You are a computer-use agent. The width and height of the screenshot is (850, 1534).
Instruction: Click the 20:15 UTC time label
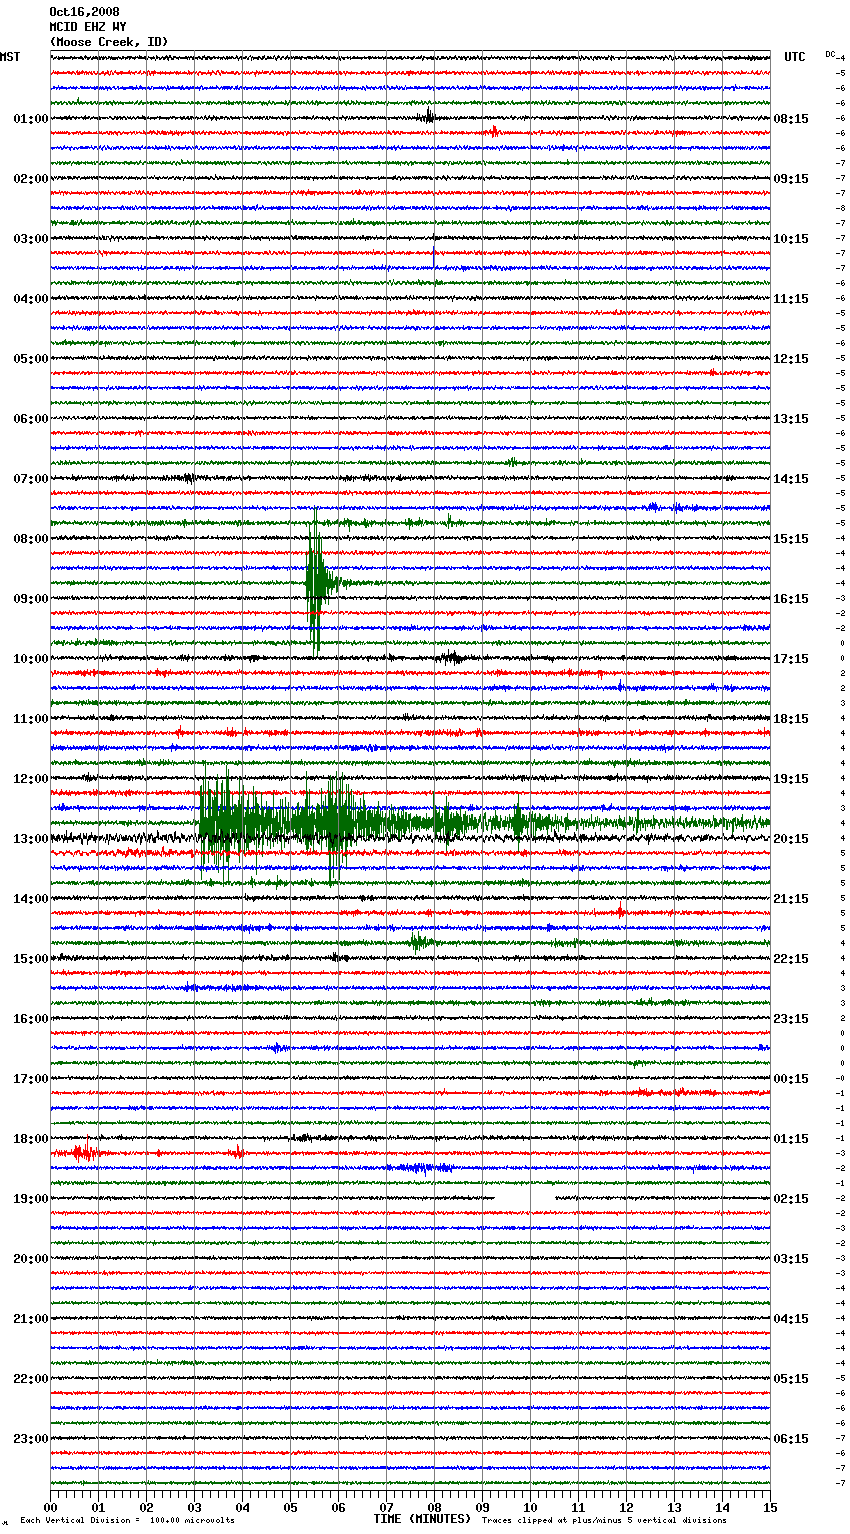pos(791,839)
